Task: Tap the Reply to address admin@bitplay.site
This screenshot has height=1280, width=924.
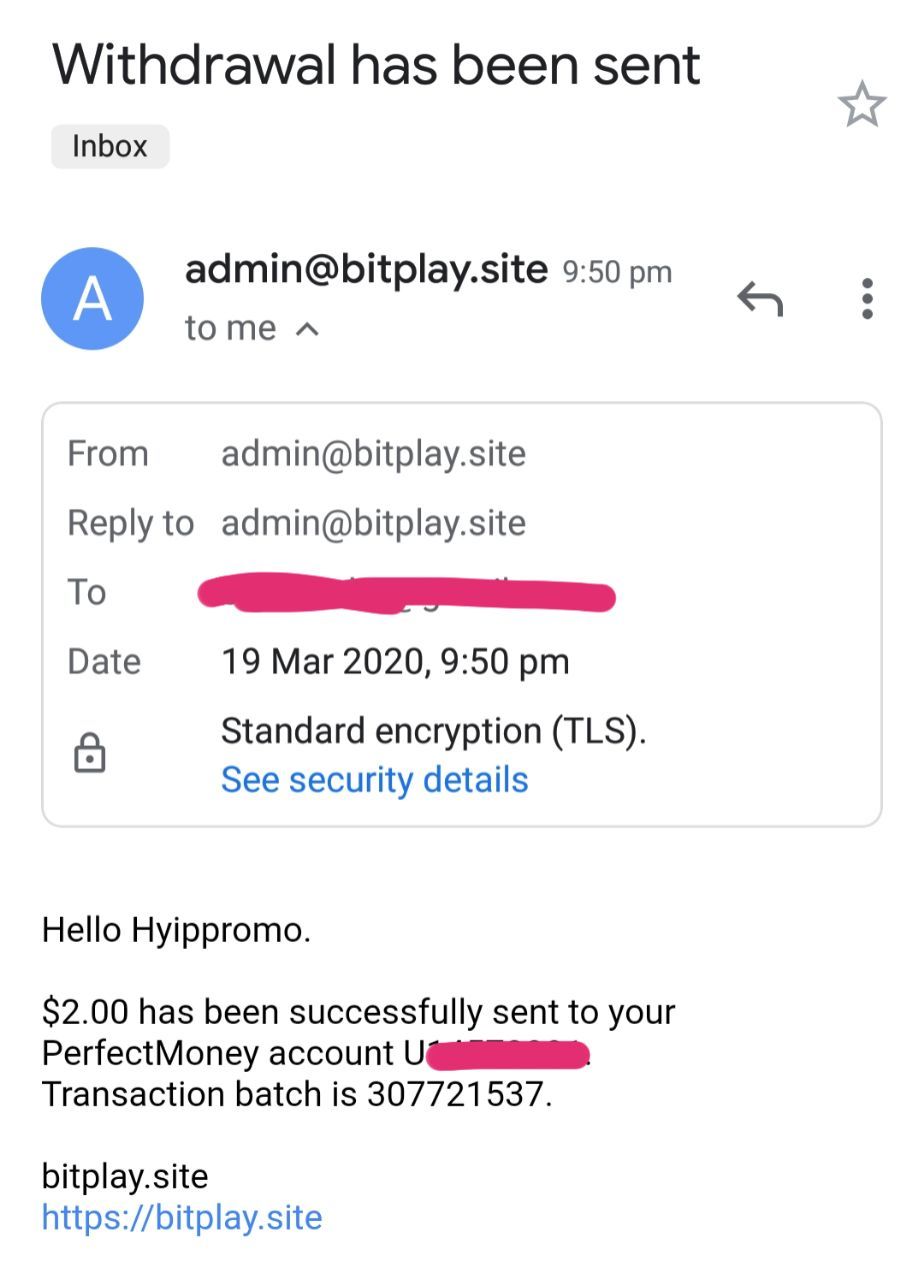Action: pyautogui.click(x=373, y=523)
